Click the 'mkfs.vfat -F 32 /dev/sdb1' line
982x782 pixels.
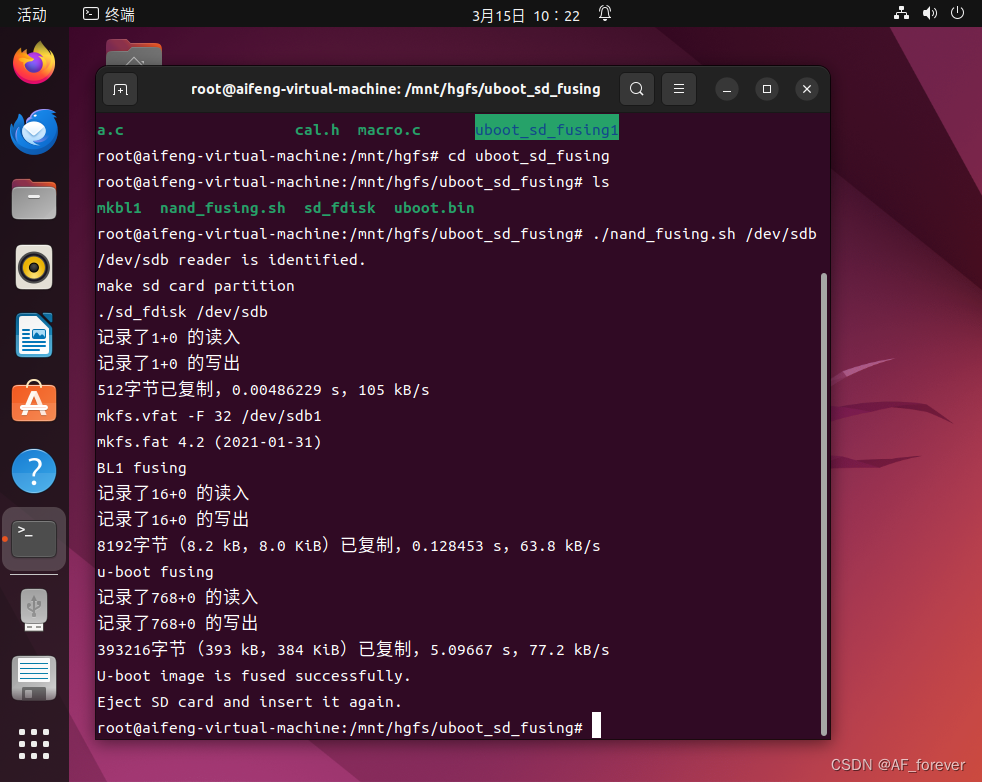pos(209,416)
